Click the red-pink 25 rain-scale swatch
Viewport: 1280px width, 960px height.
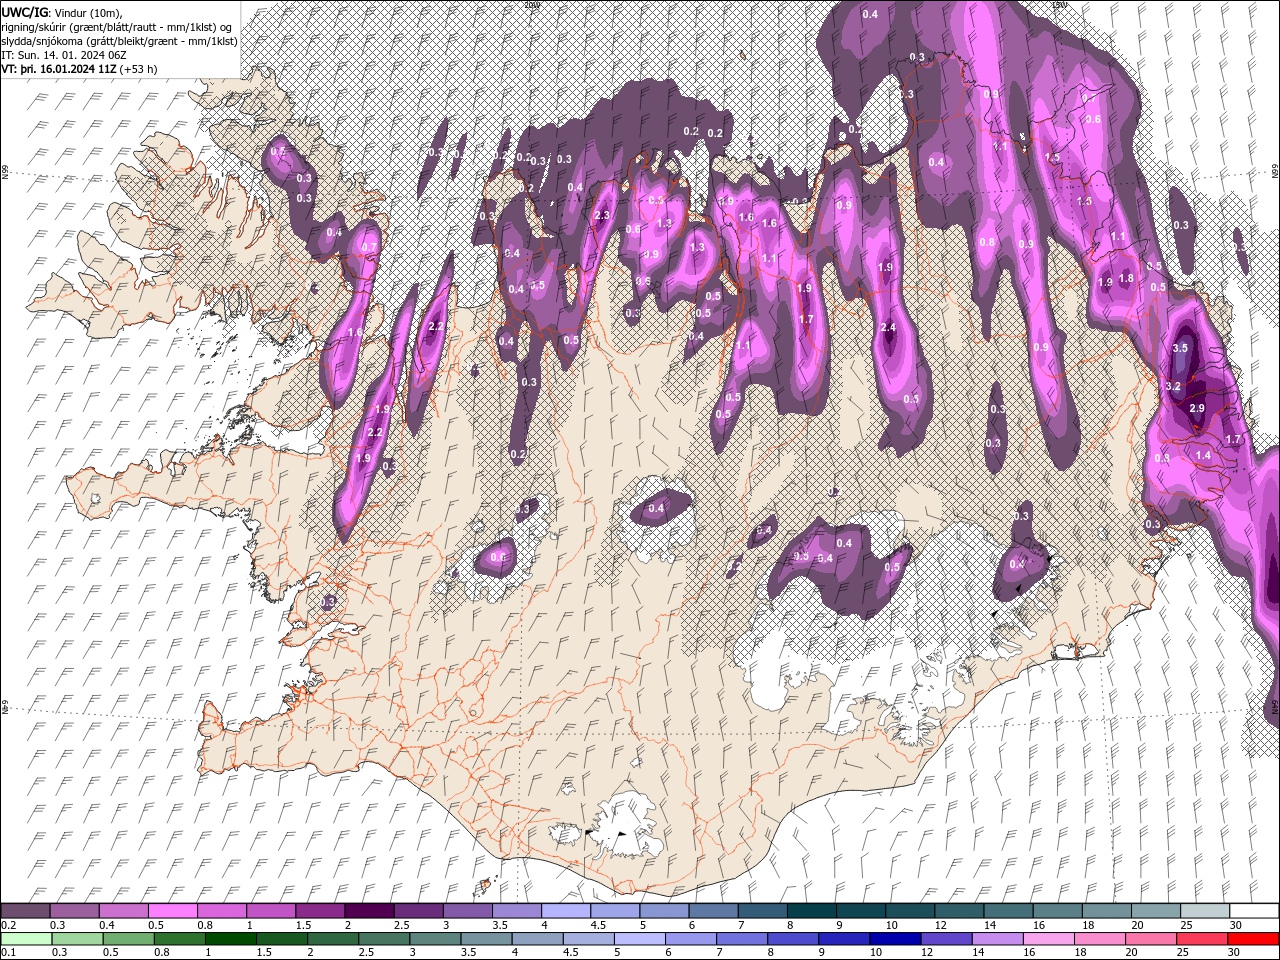tap(1202, 938)
